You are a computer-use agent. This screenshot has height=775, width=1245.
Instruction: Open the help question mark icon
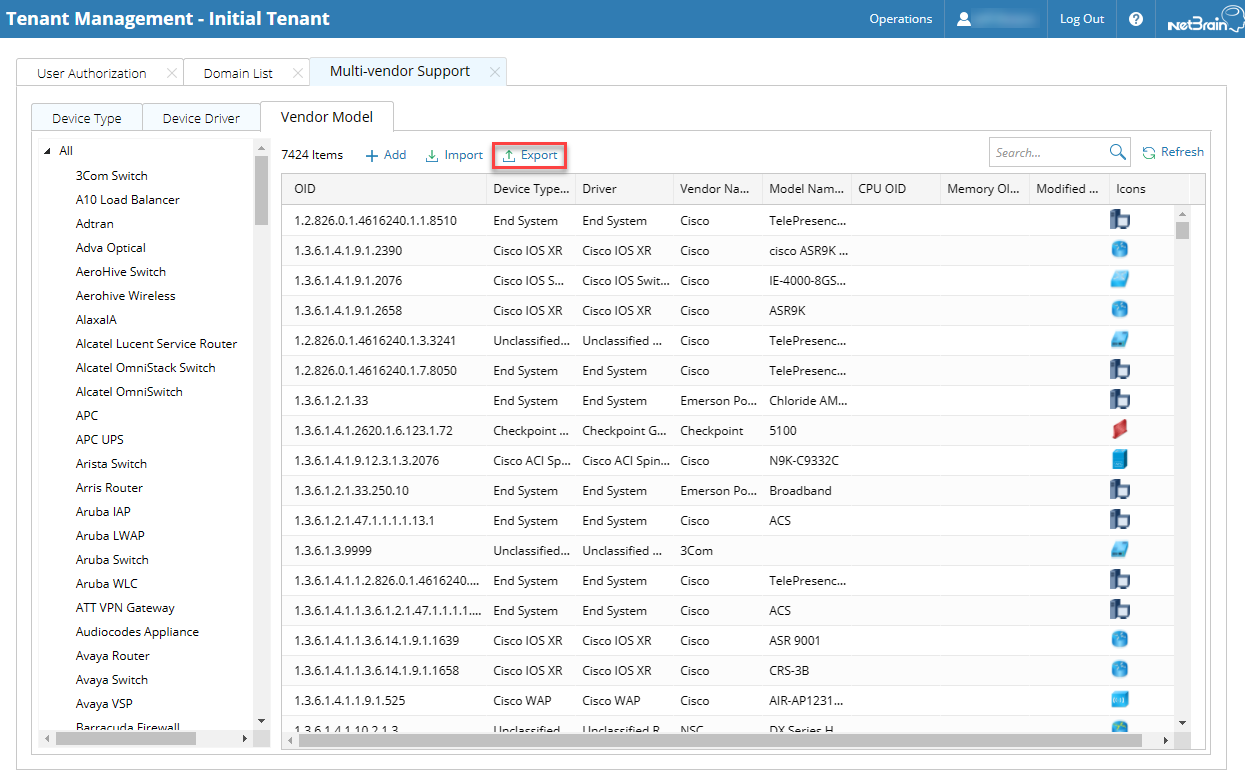click(x=1136, y=19)
